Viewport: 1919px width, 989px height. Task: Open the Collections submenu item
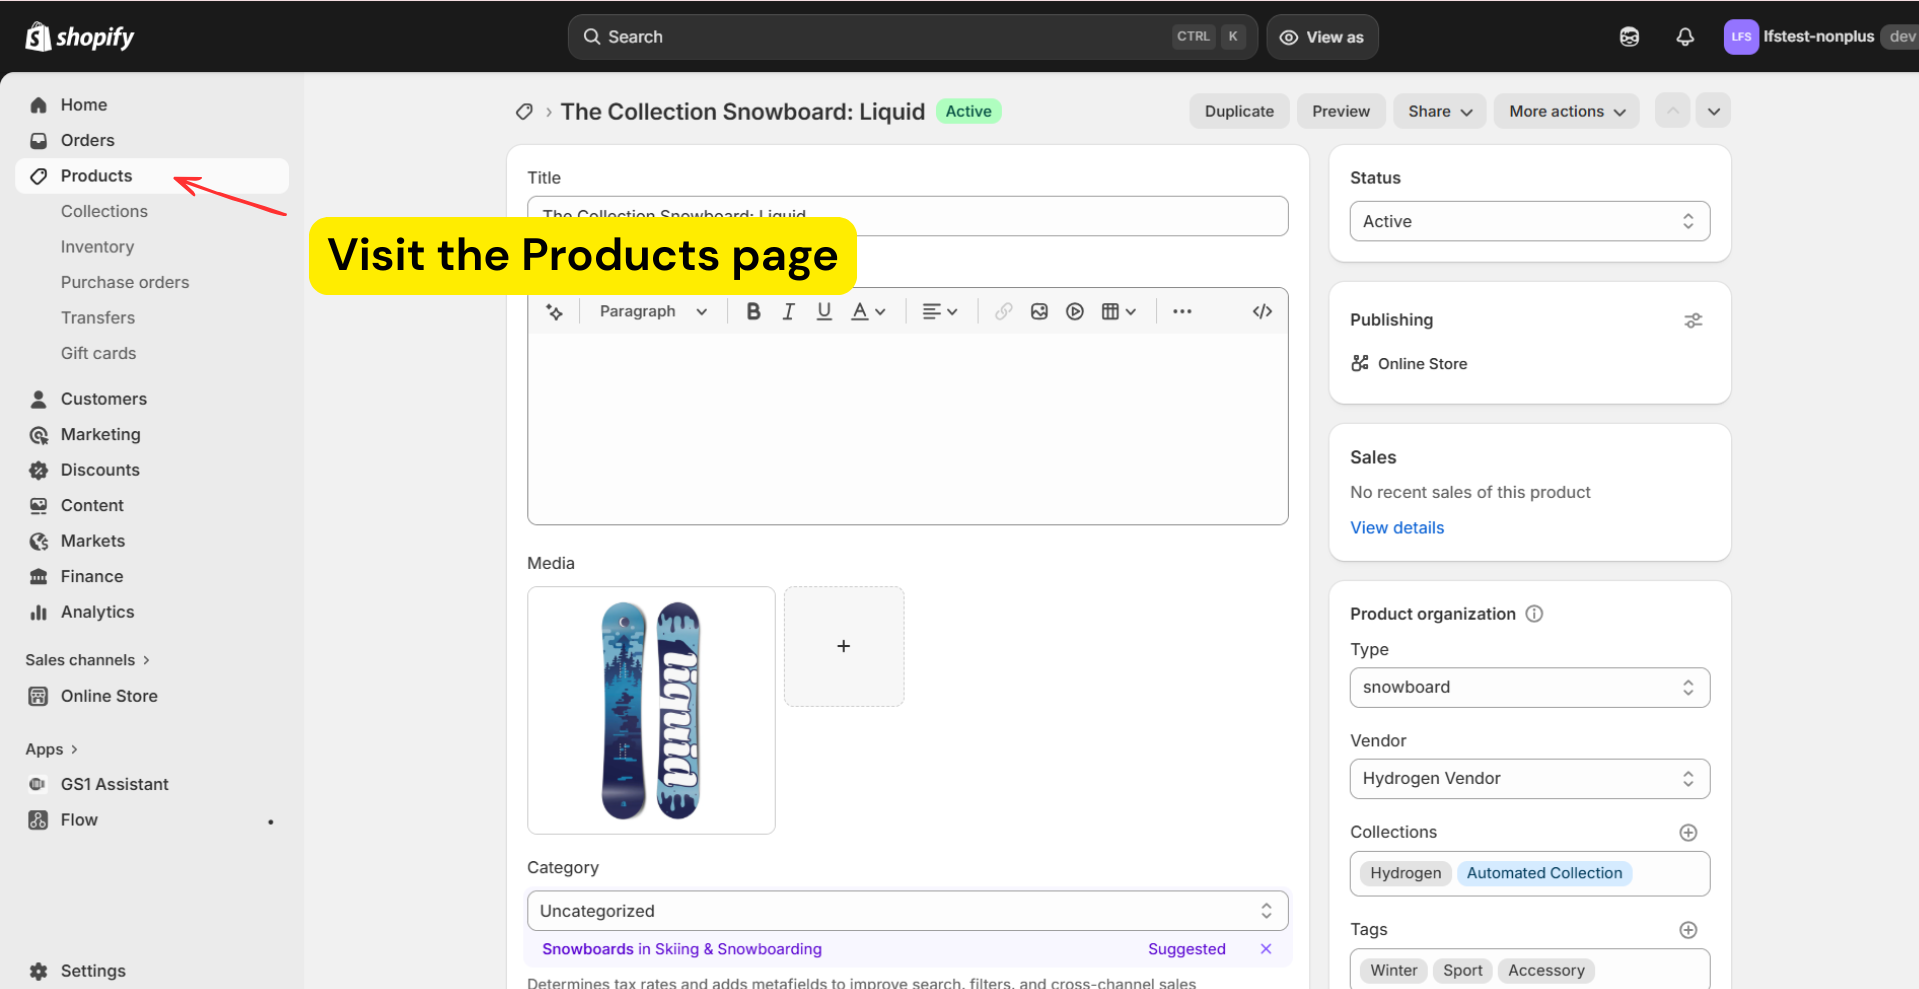pos(104,212)
